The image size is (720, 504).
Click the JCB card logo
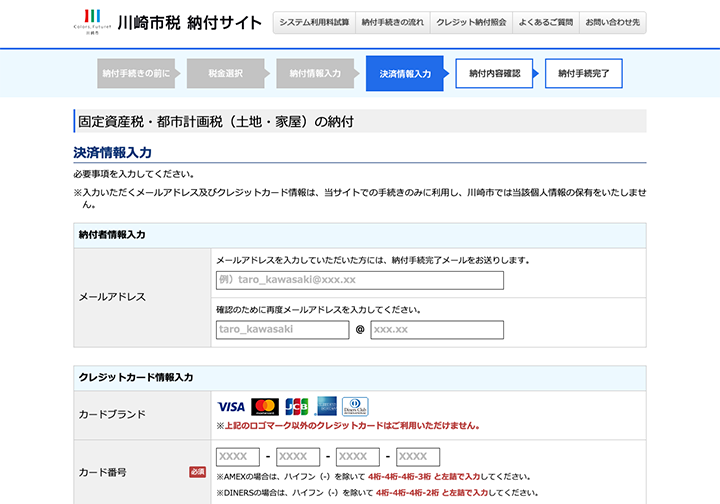click(296, 407)
